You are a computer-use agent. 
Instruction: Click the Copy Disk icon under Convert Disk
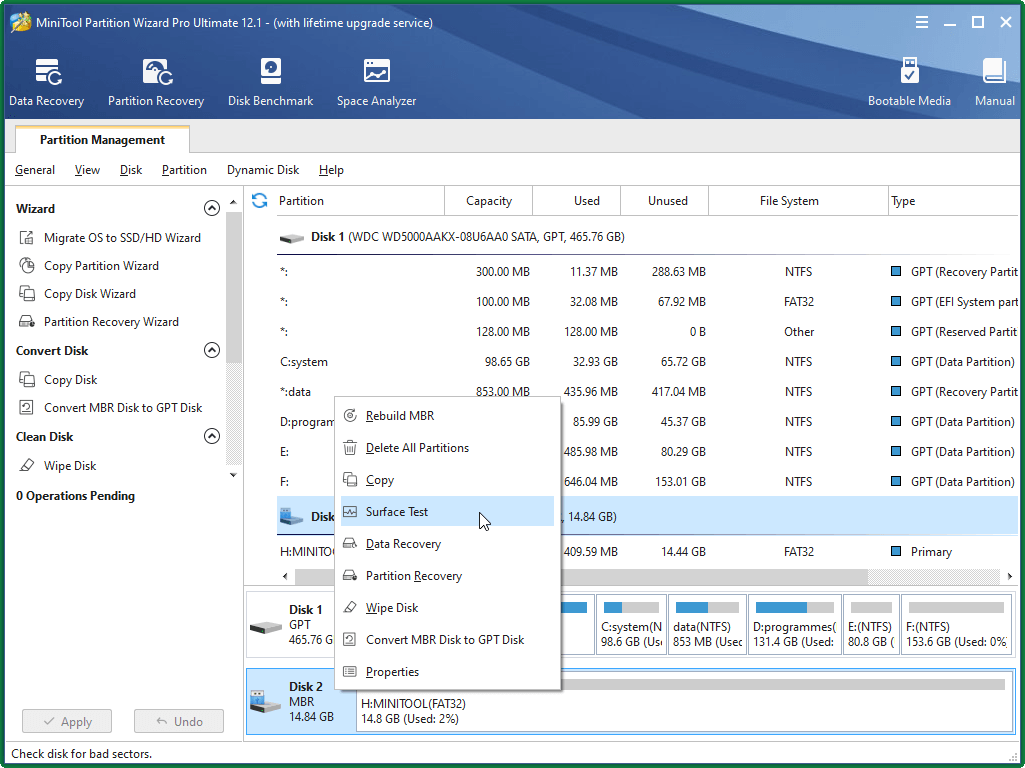coord(27,379)
